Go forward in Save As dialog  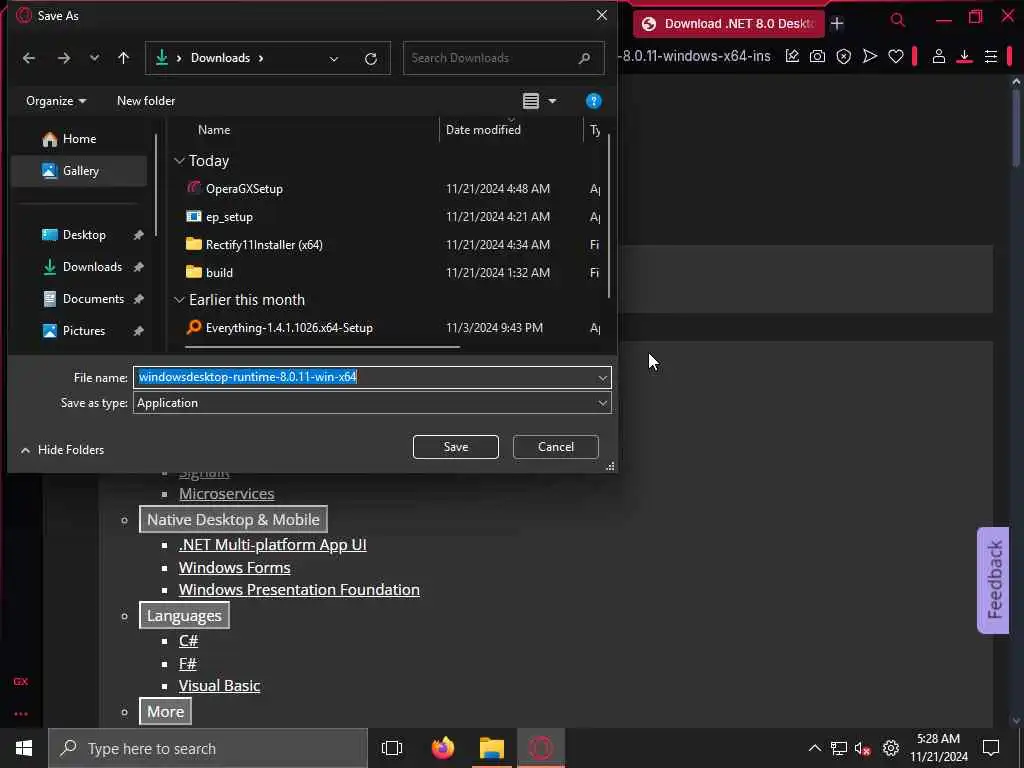tap(63, 58)
